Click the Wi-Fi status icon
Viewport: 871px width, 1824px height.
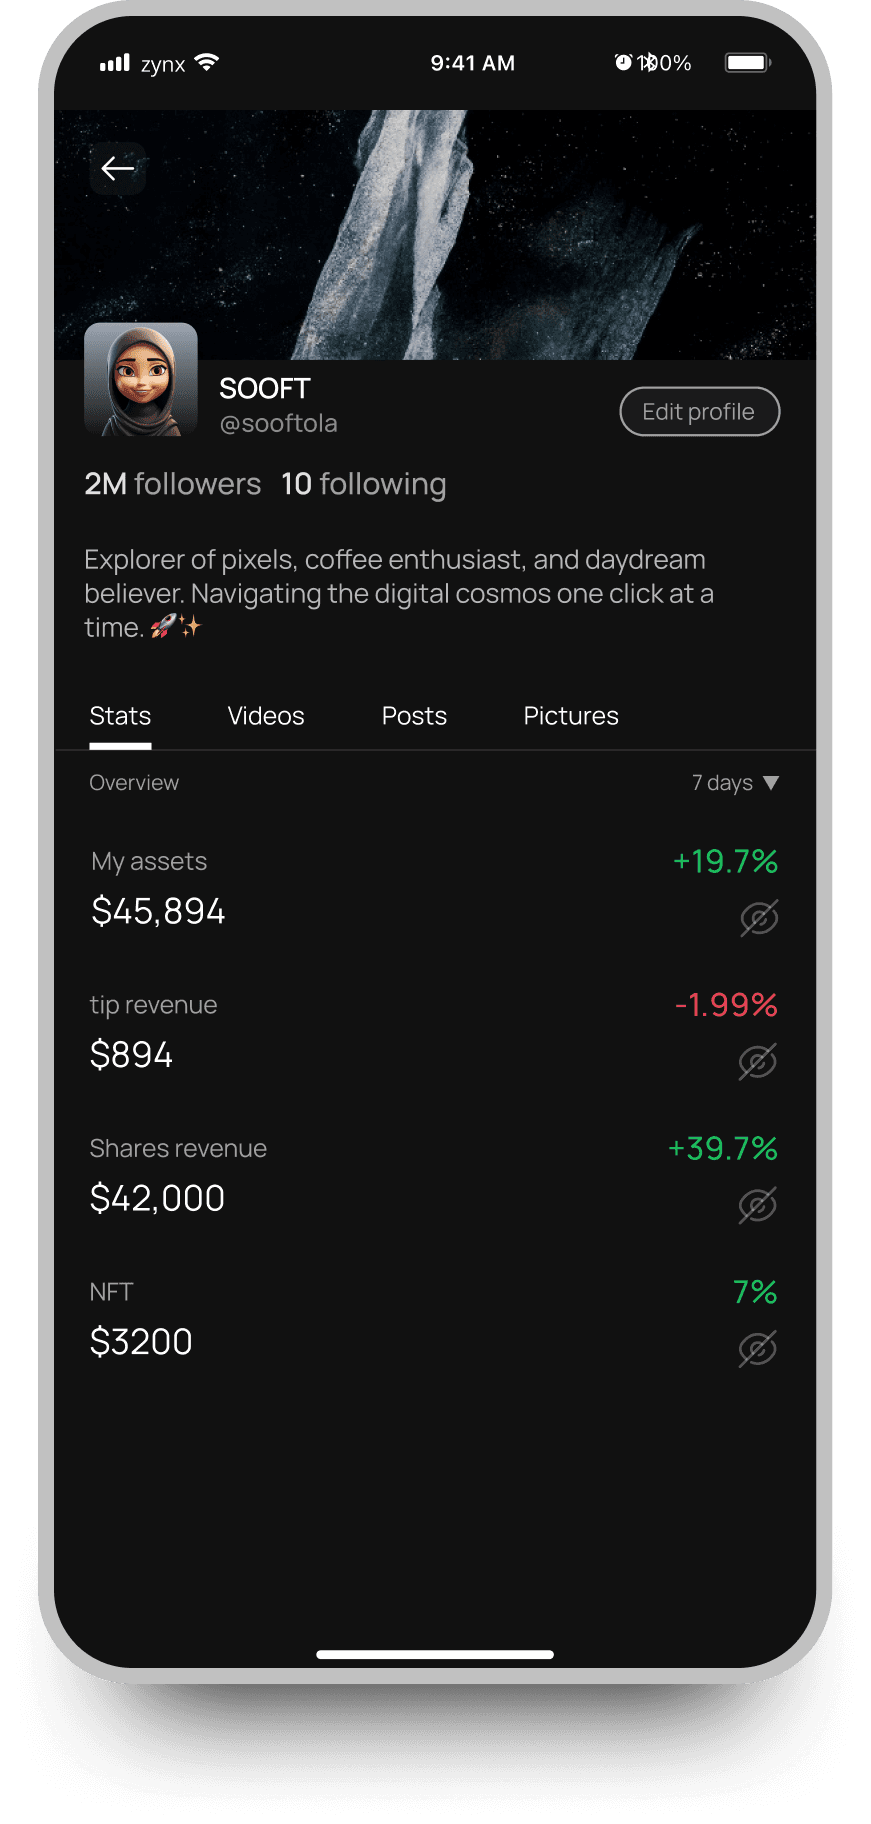(207, 63)
